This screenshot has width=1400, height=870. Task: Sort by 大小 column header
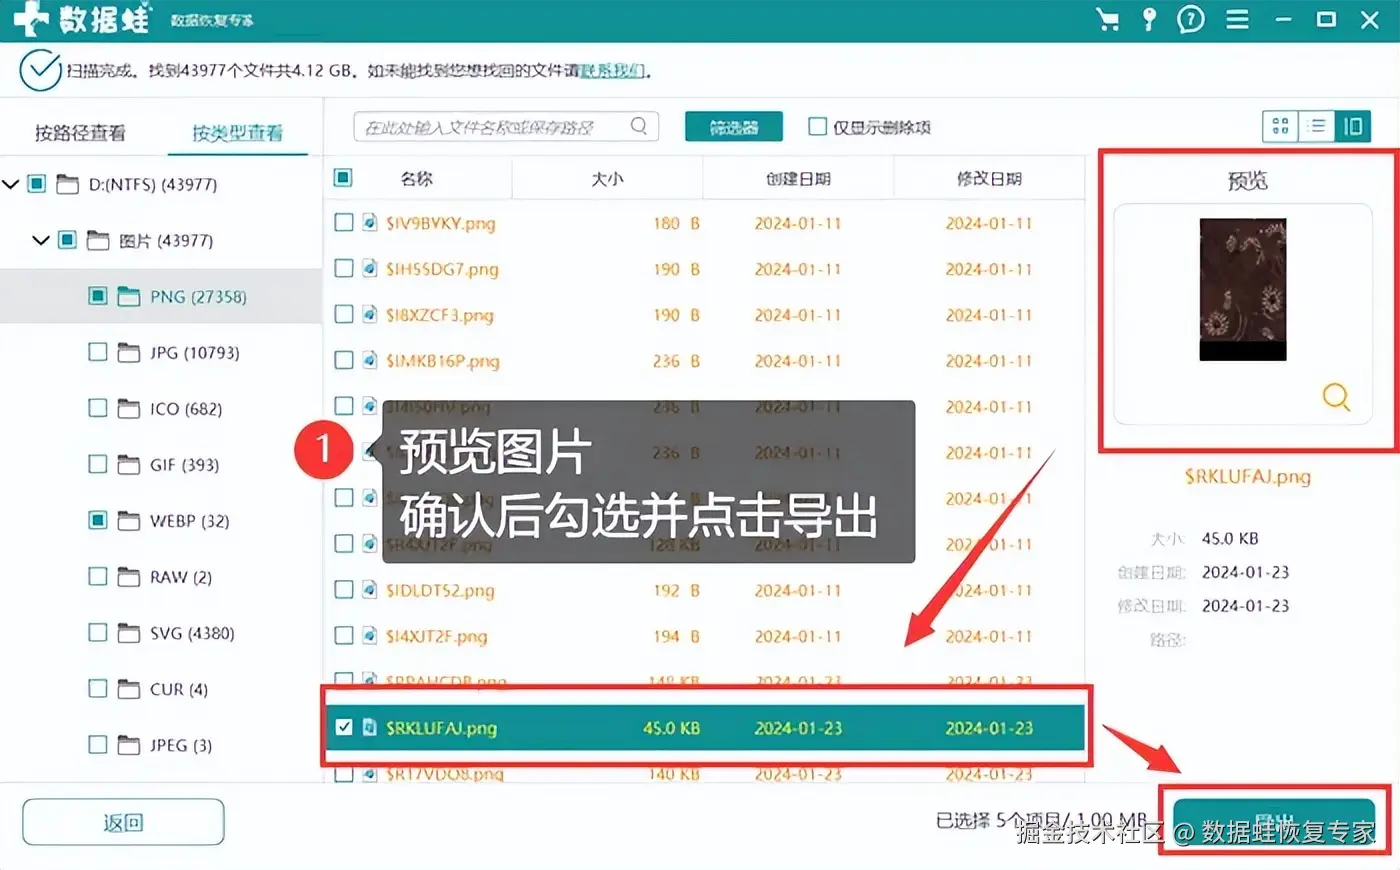click(x=607, y=178)
